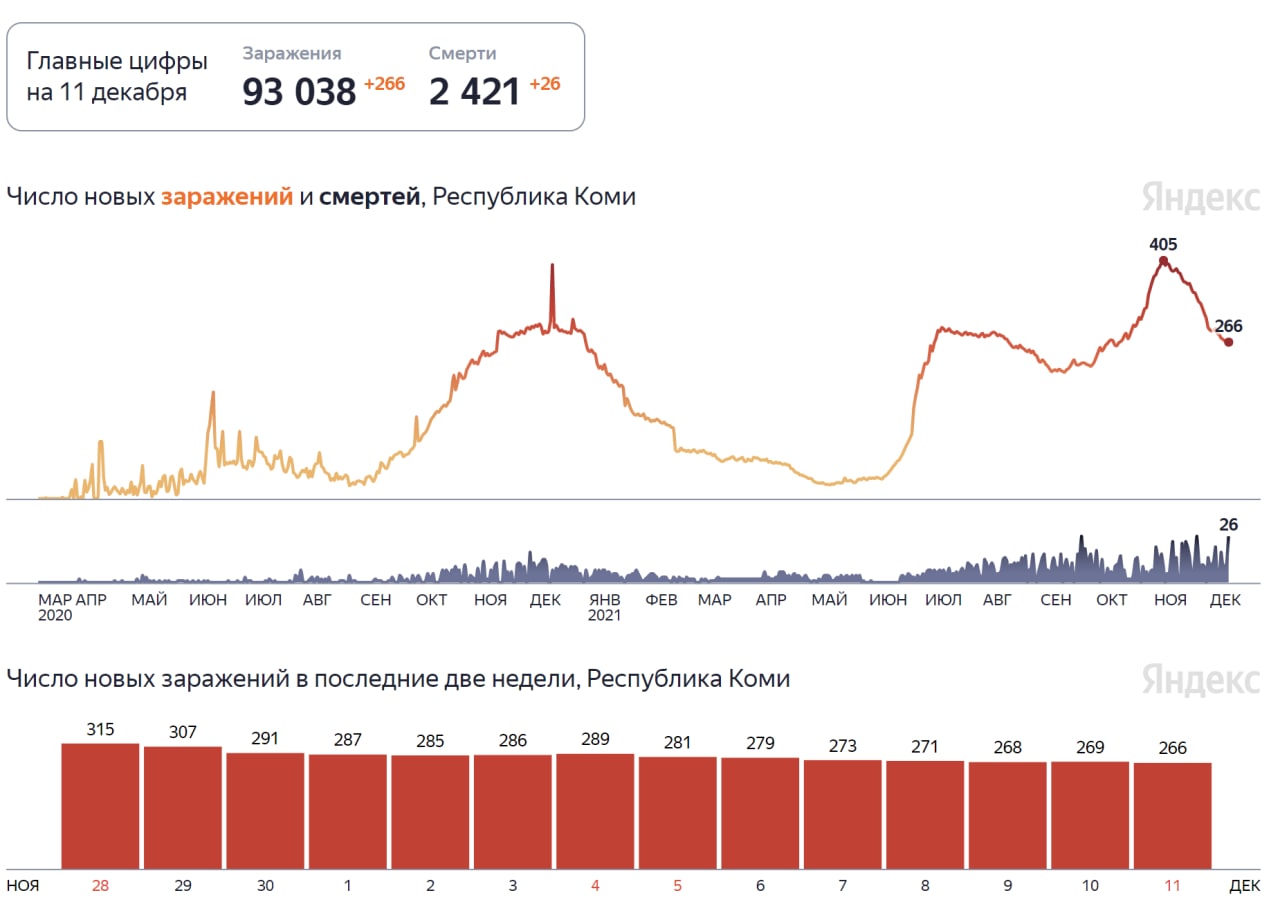Select the bar labeled 291 for November 30
Screen dimensions: 1280x920
(265, 811)
